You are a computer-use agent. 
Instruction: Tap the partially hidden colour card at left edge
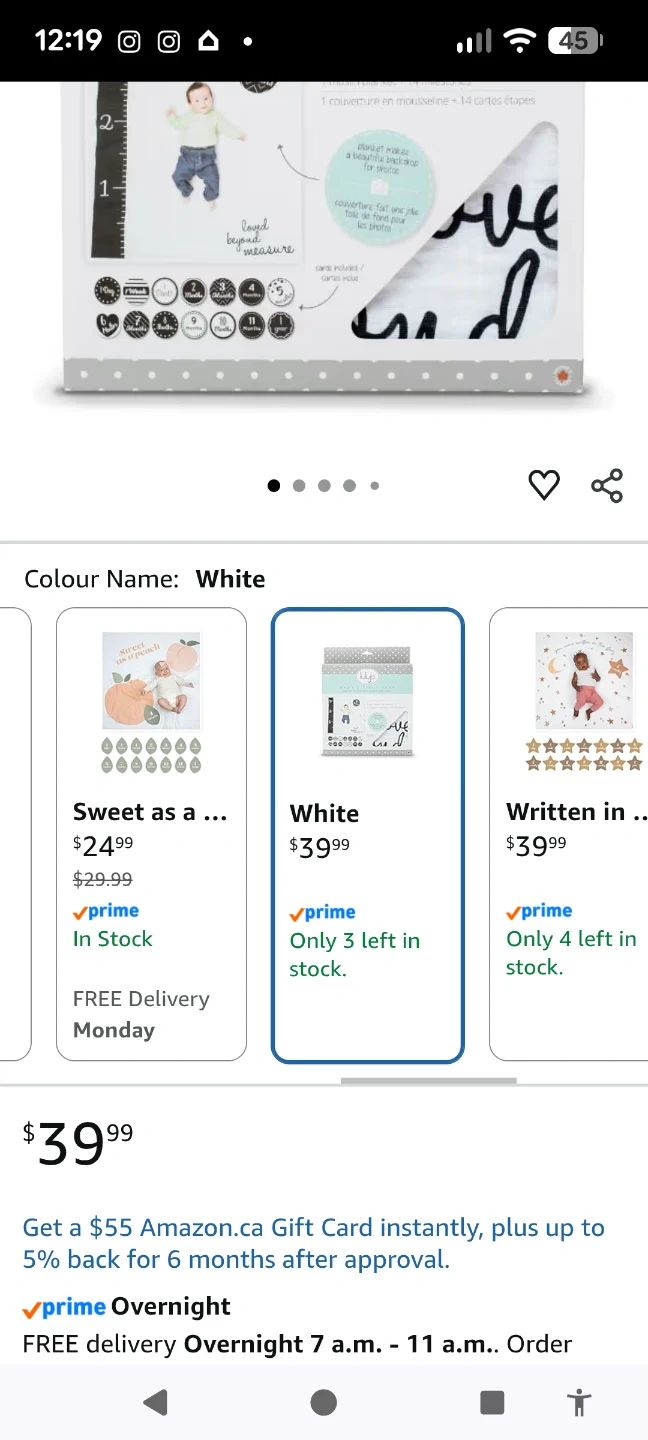tap(14, 835)
